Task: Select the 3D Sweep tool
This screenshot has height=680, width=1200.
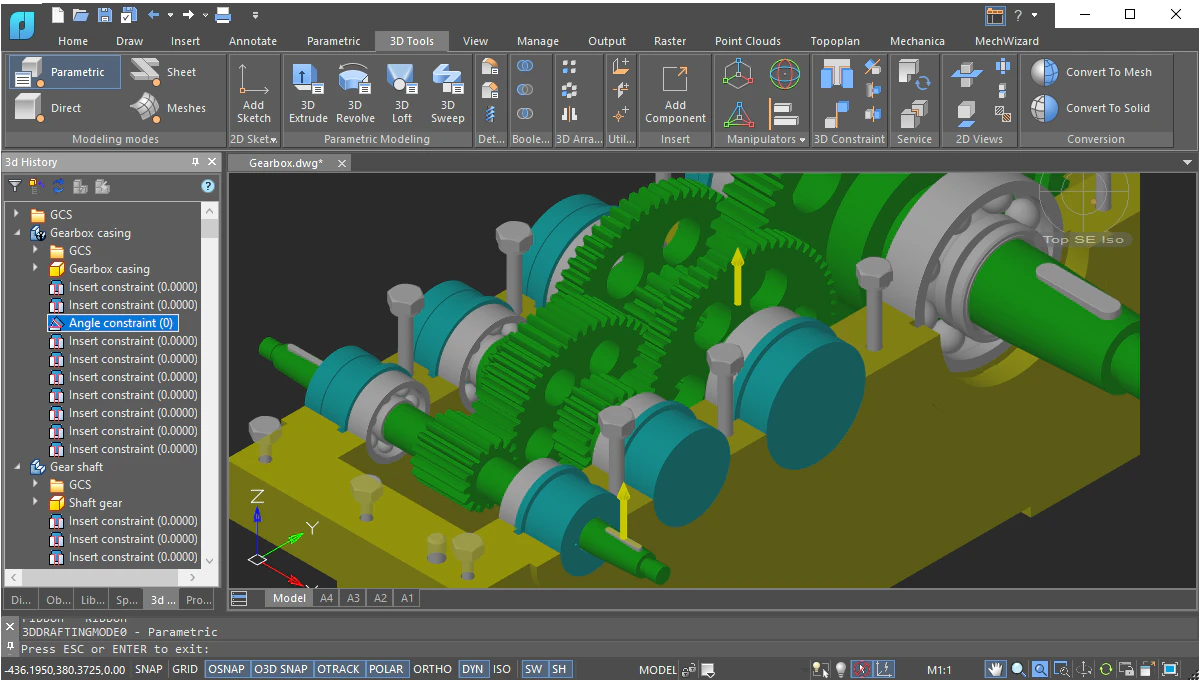Action: [x=447, y=90]
